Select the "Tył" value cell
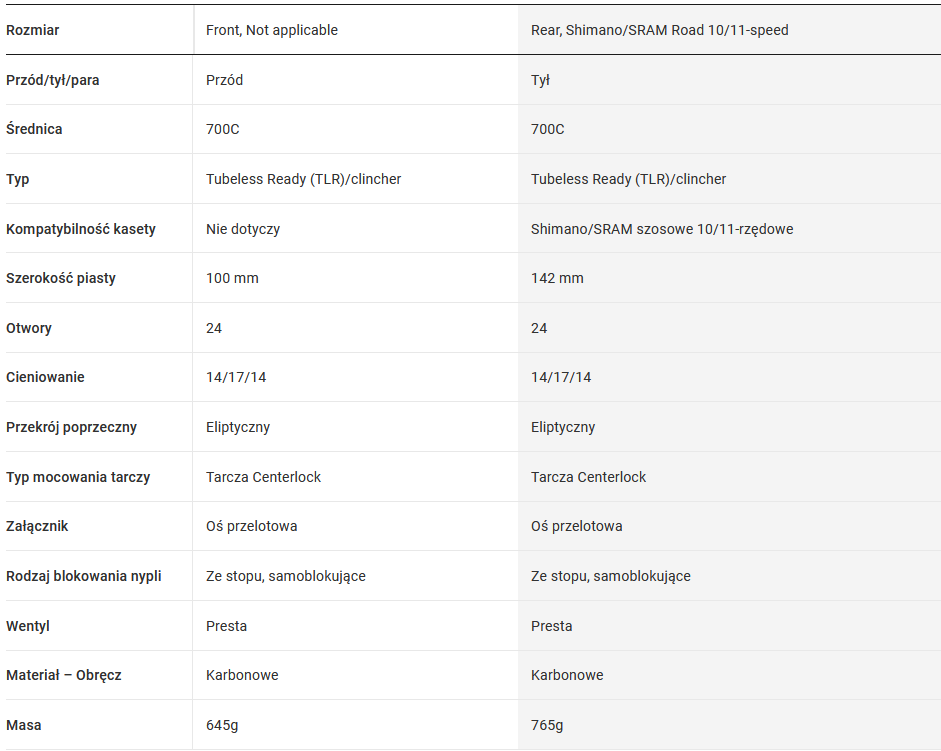 (x=541, y=80)
